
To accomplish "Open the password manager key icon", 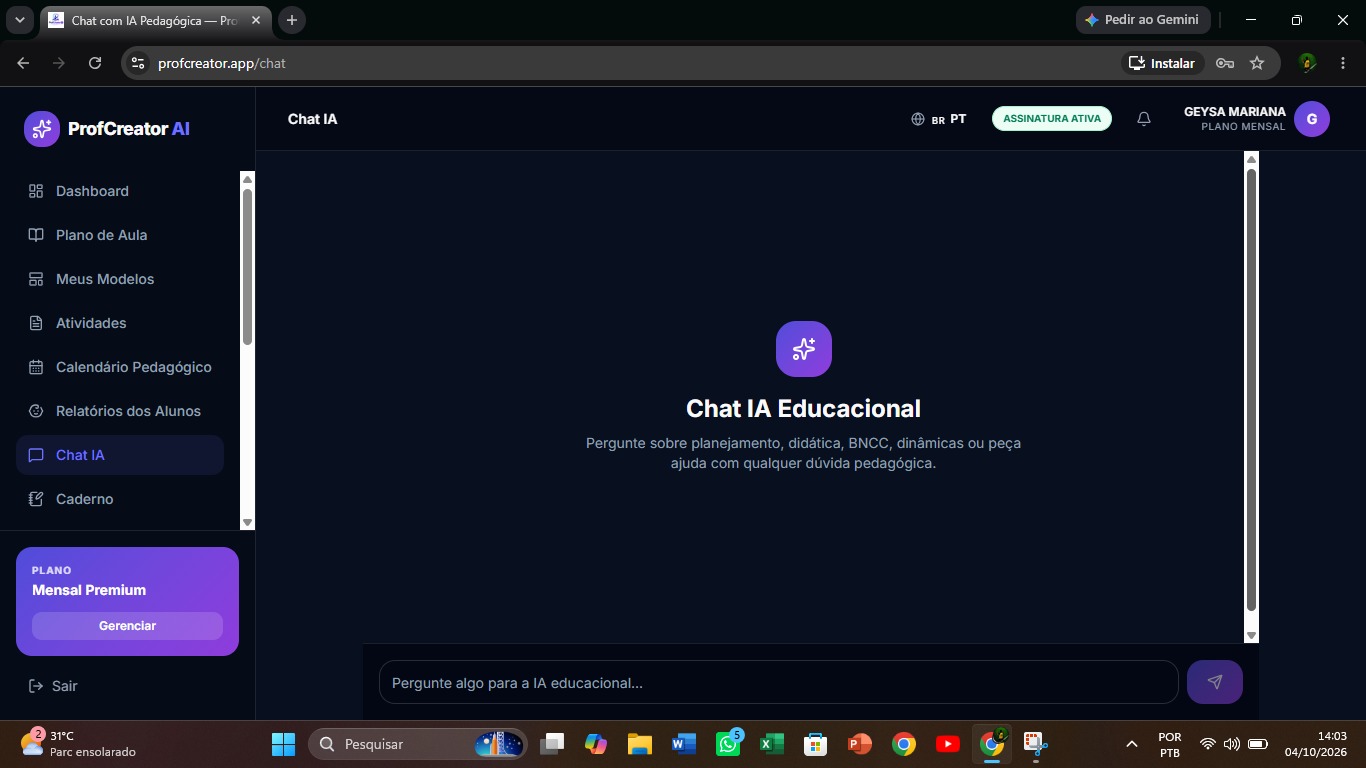I will [x=1224, y=63].
